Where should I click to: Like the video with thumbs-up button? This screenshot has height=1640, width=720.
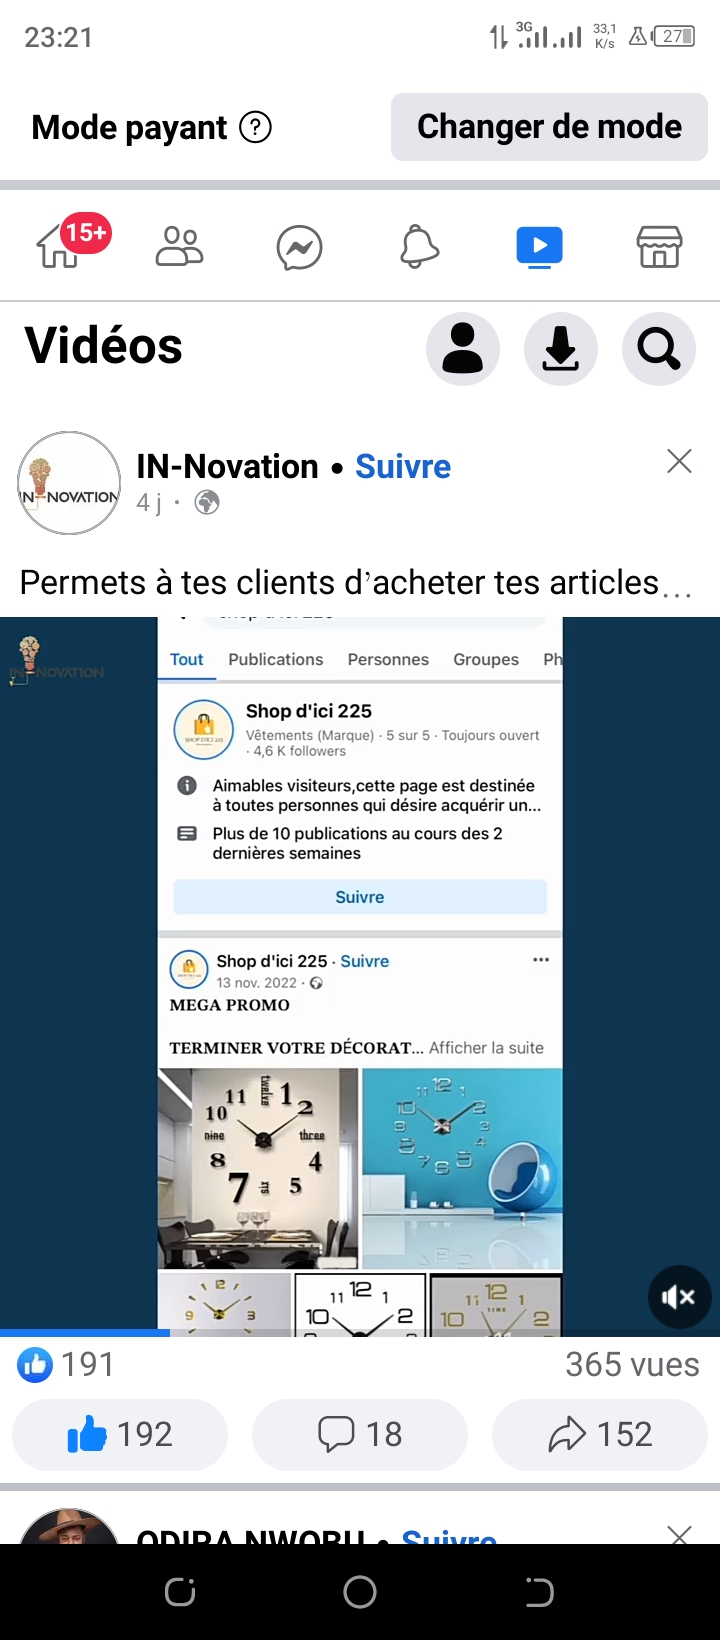click(120, 1434)
